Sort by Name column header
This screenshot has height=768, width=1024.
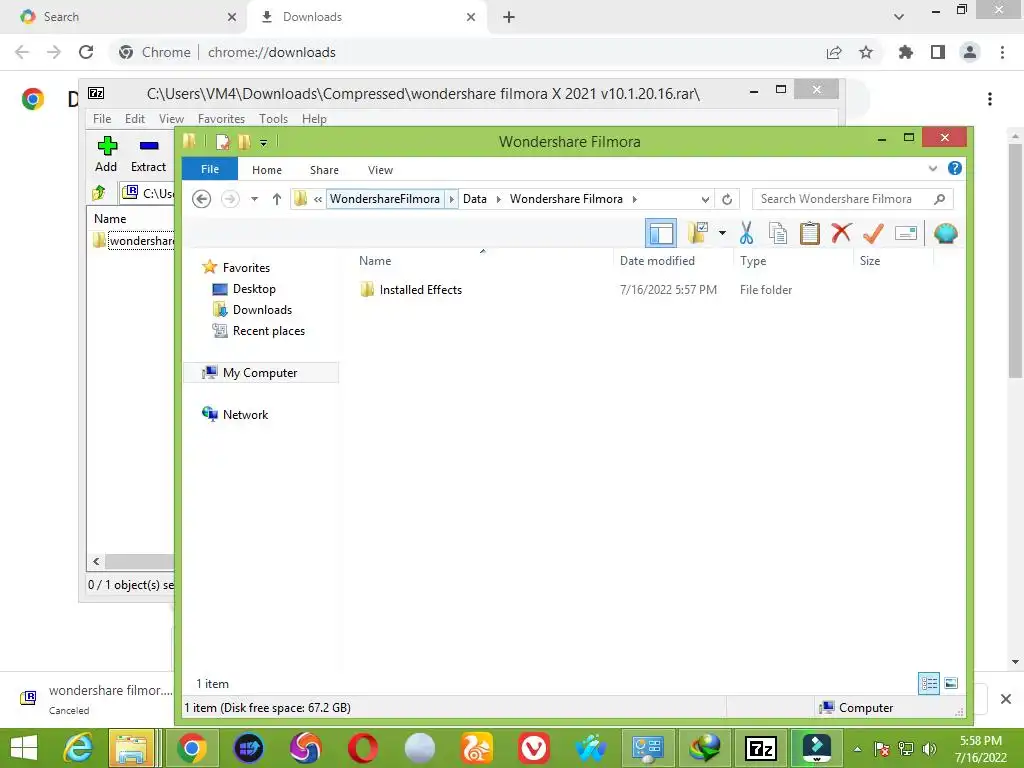pyautogui.click(x=375, y=261)
